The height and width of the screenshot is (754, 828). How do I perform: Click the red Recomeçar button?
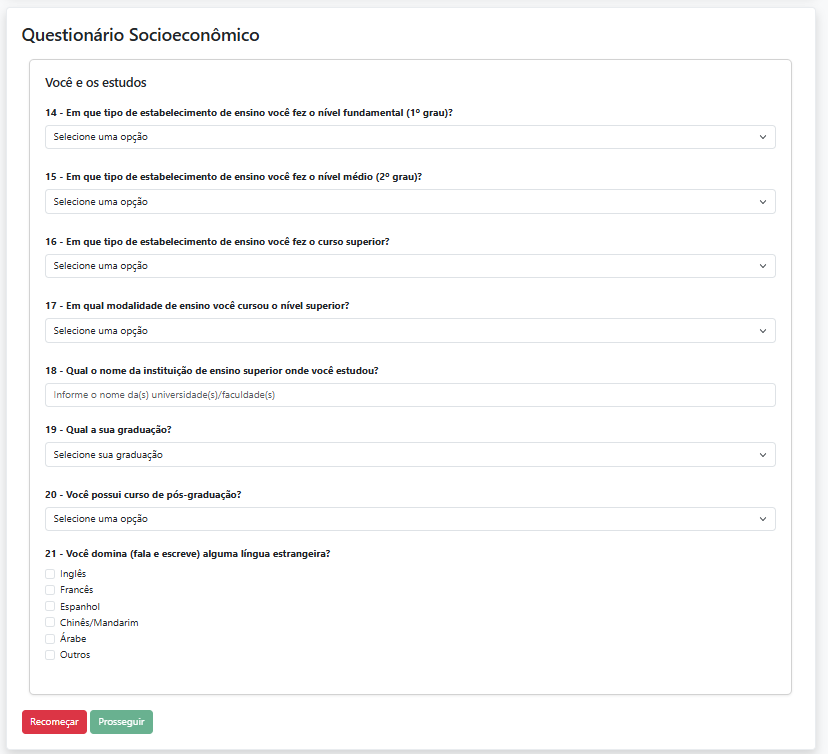click(54, 722)
